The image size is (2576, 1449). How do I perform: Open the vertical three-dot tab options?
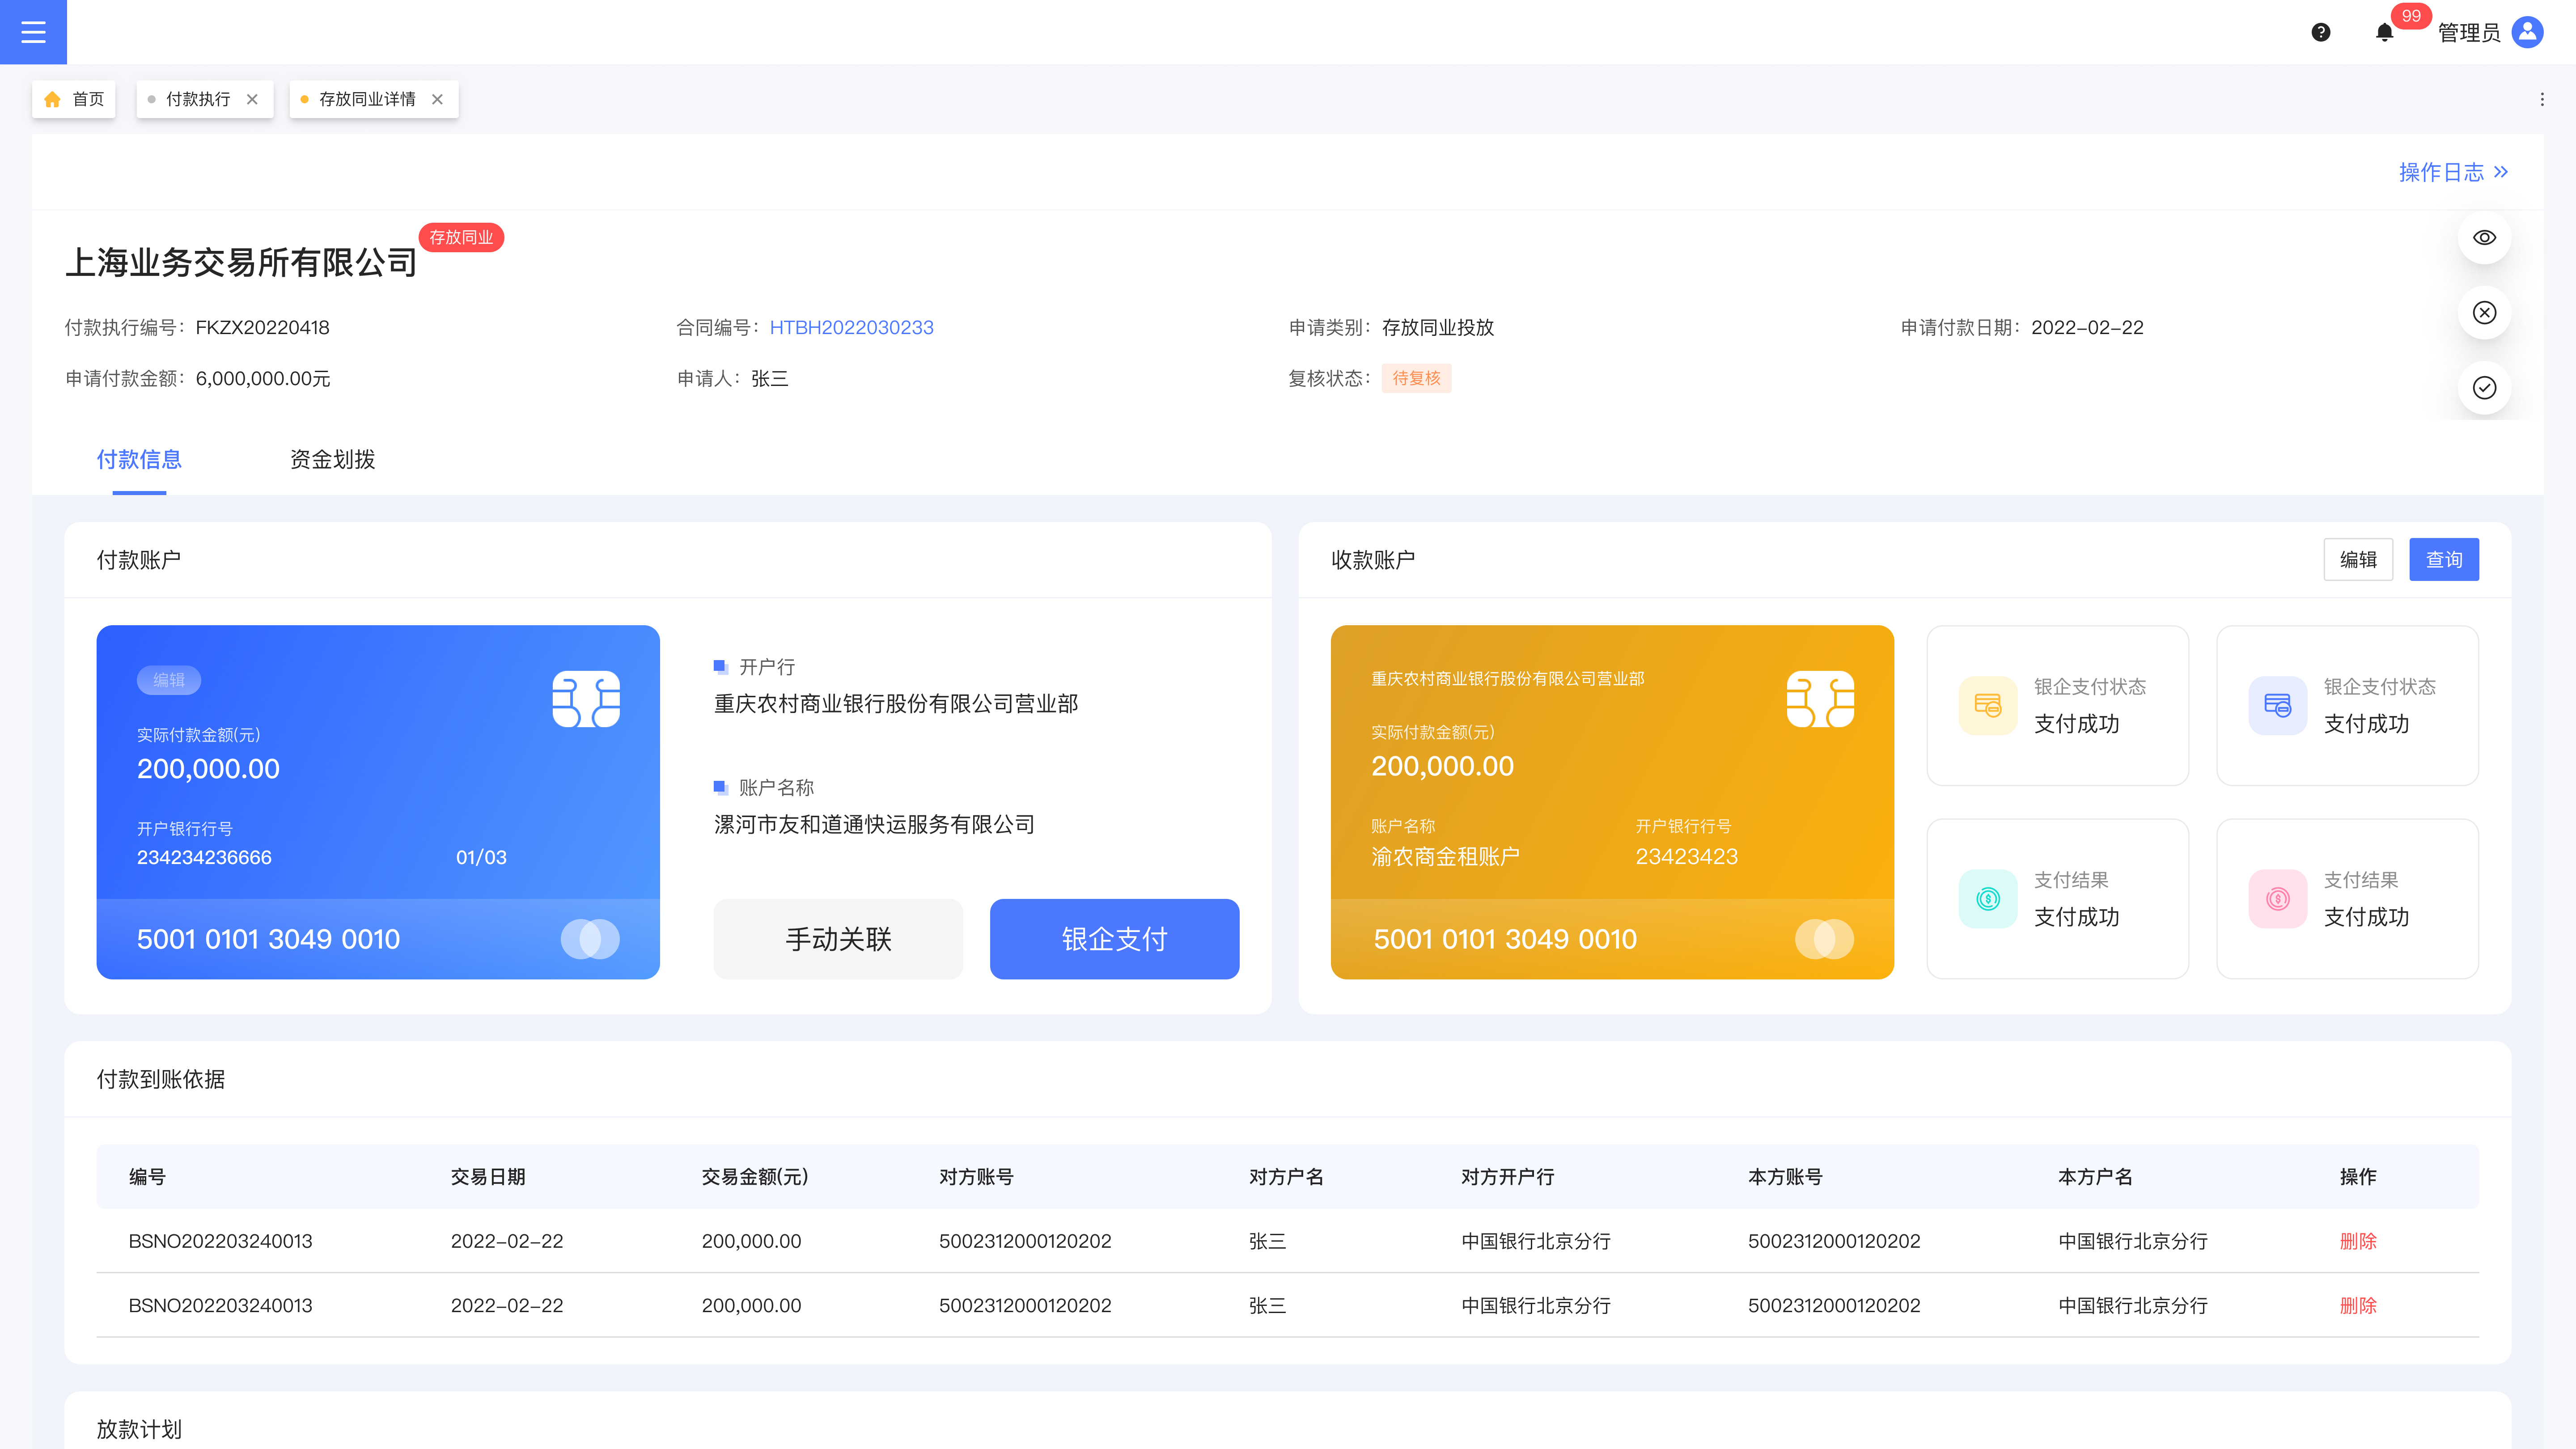[x=2542, y=99]
